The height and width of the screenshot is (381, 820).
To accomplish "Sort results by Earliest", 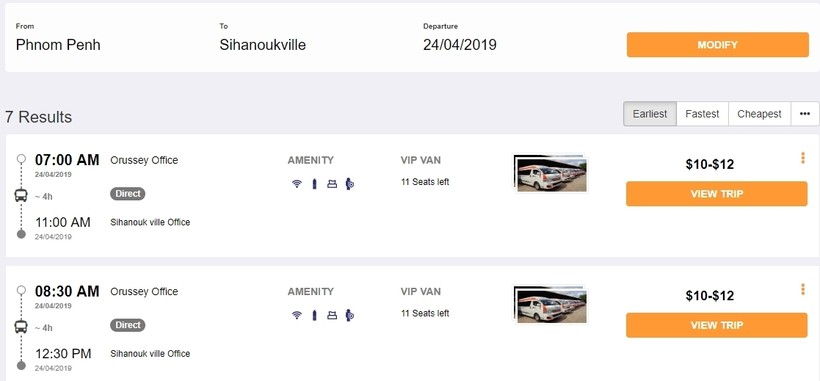I will [x=650, y=114].
